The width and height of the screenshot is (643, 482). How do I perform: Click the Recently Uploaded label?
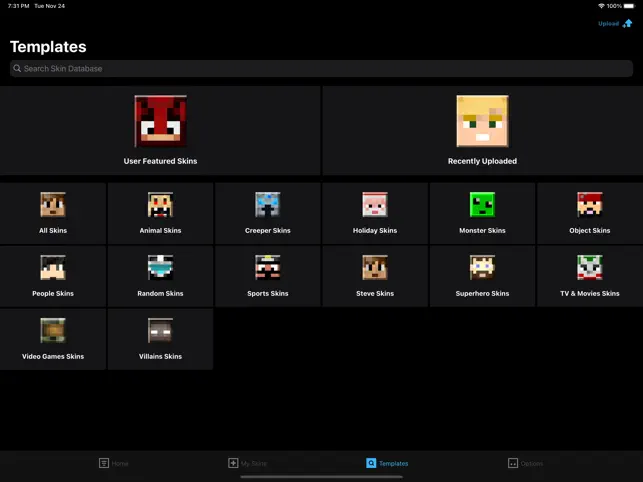(x=482, y=161)
